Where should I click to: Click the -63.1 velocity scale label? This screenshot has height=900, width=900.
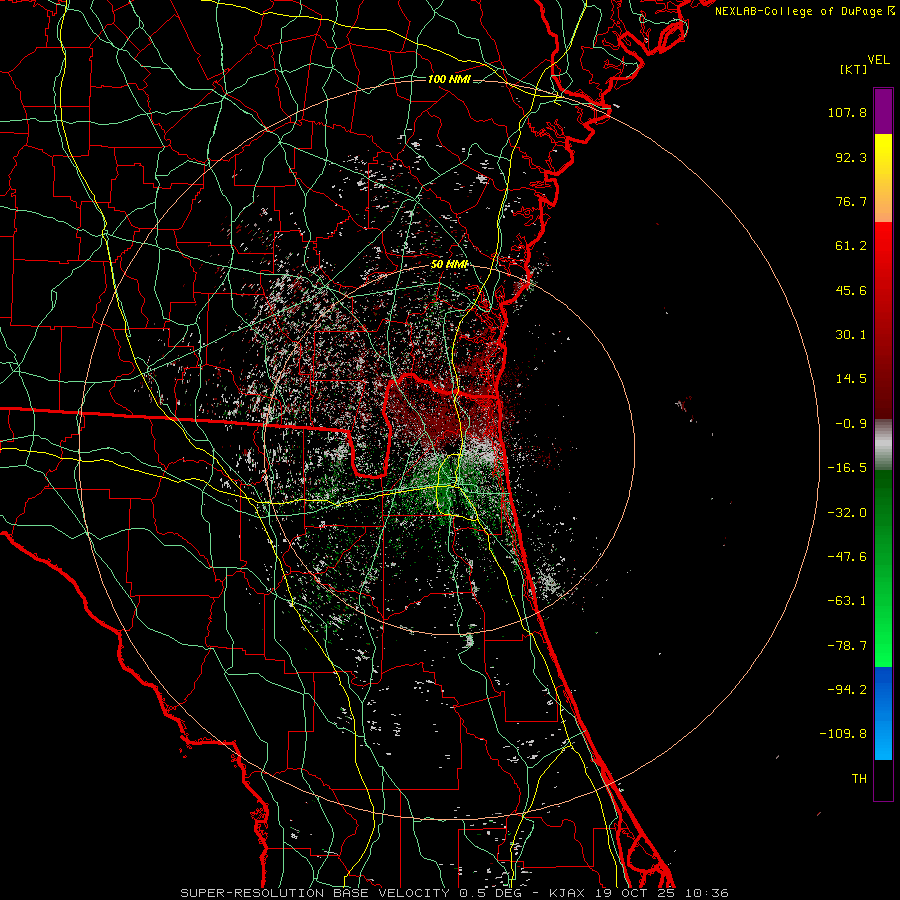click(847, 601)
